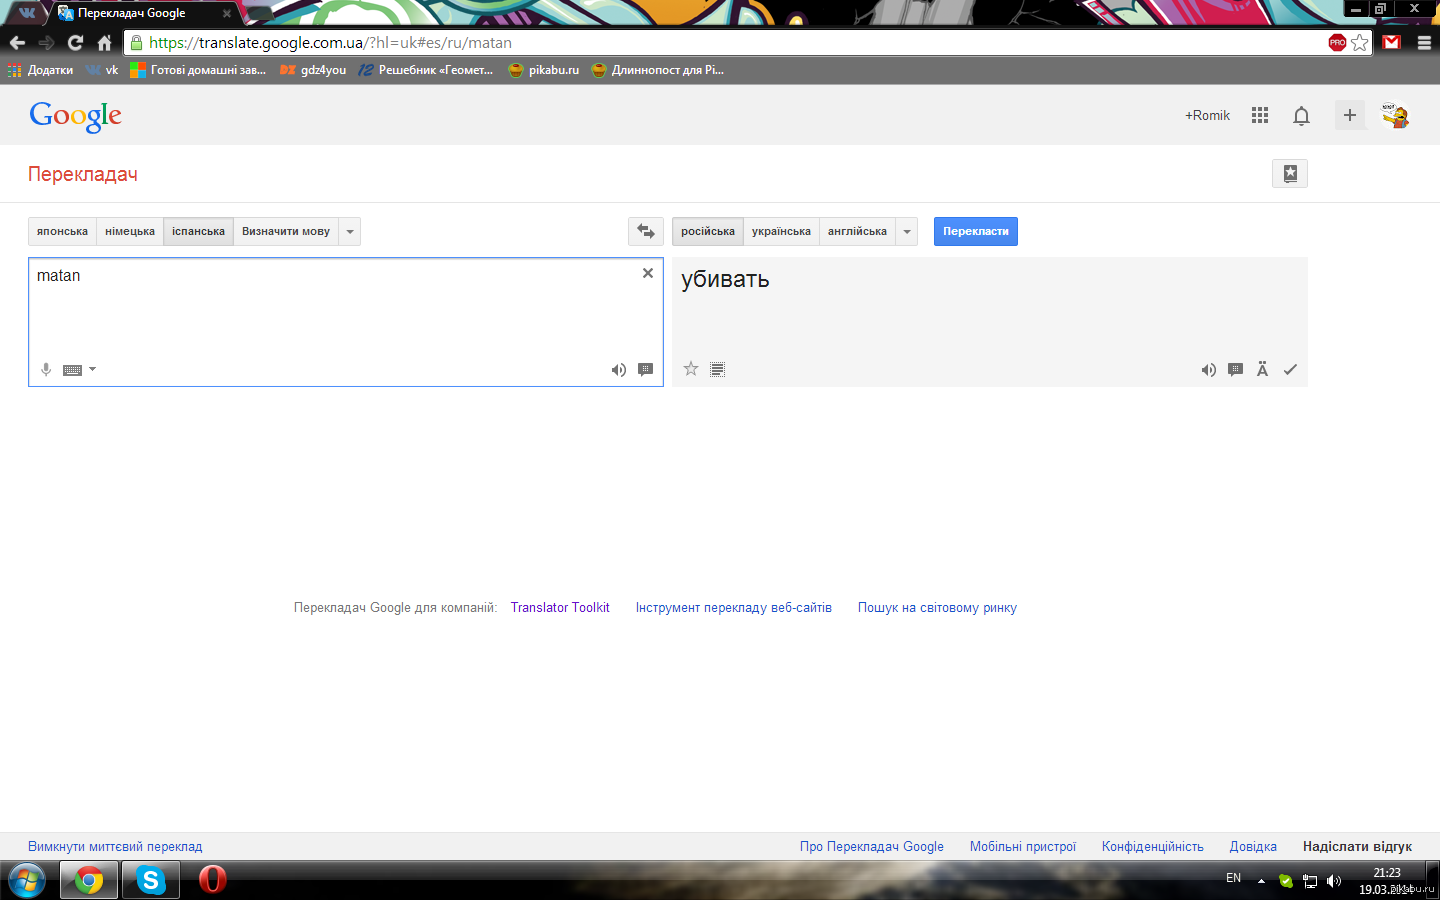Expand the source language dropdown arrow
Viewport: 1440px width, 900px height.
350,231
